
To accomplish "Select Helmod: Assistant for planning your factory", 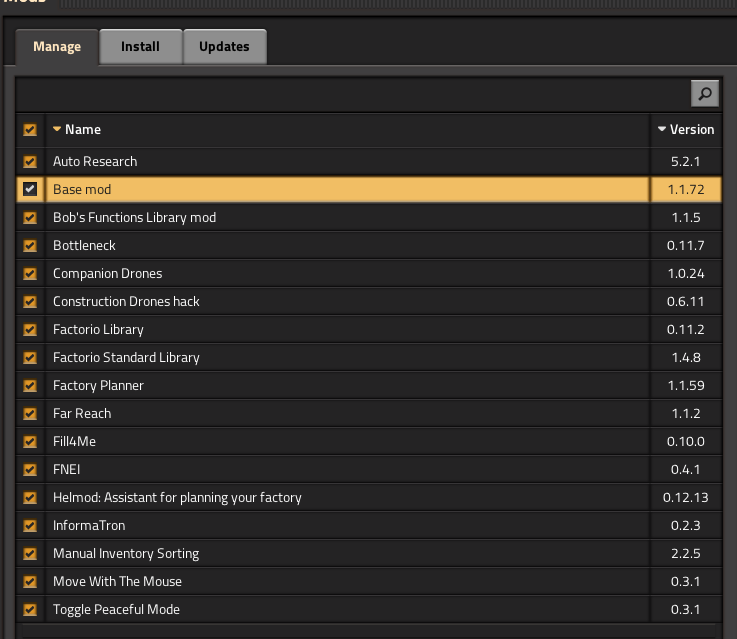I will [177, 498].
